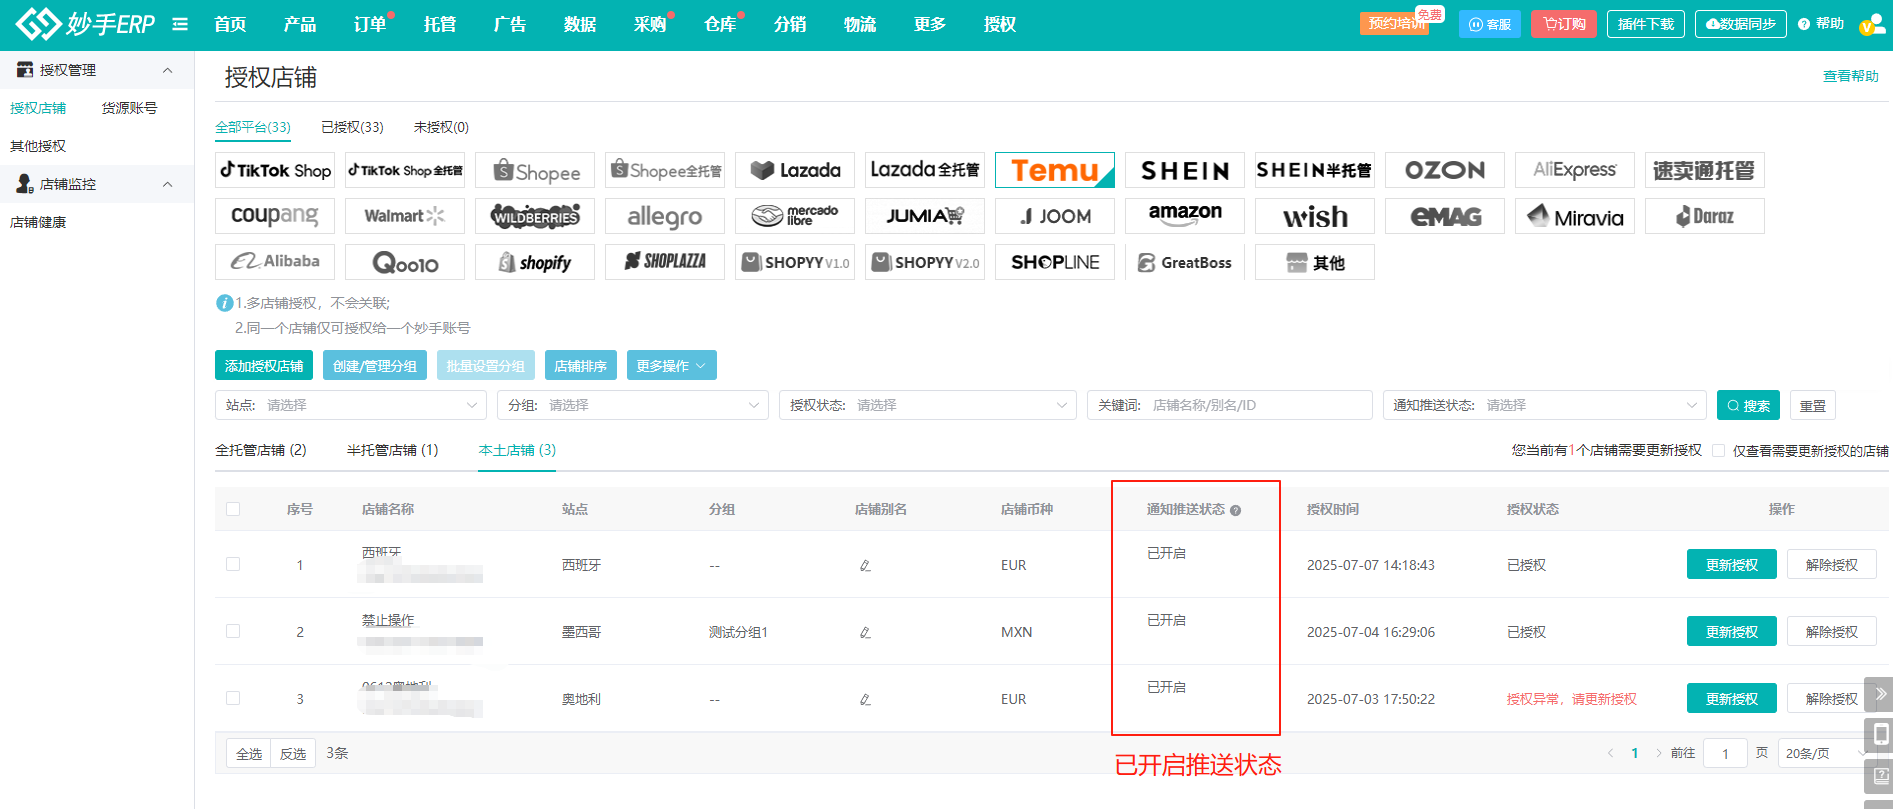Toggle the sidebar hamburger menu icon
The height and width of the screenshot is (809, 1893).
pos(180,24)
